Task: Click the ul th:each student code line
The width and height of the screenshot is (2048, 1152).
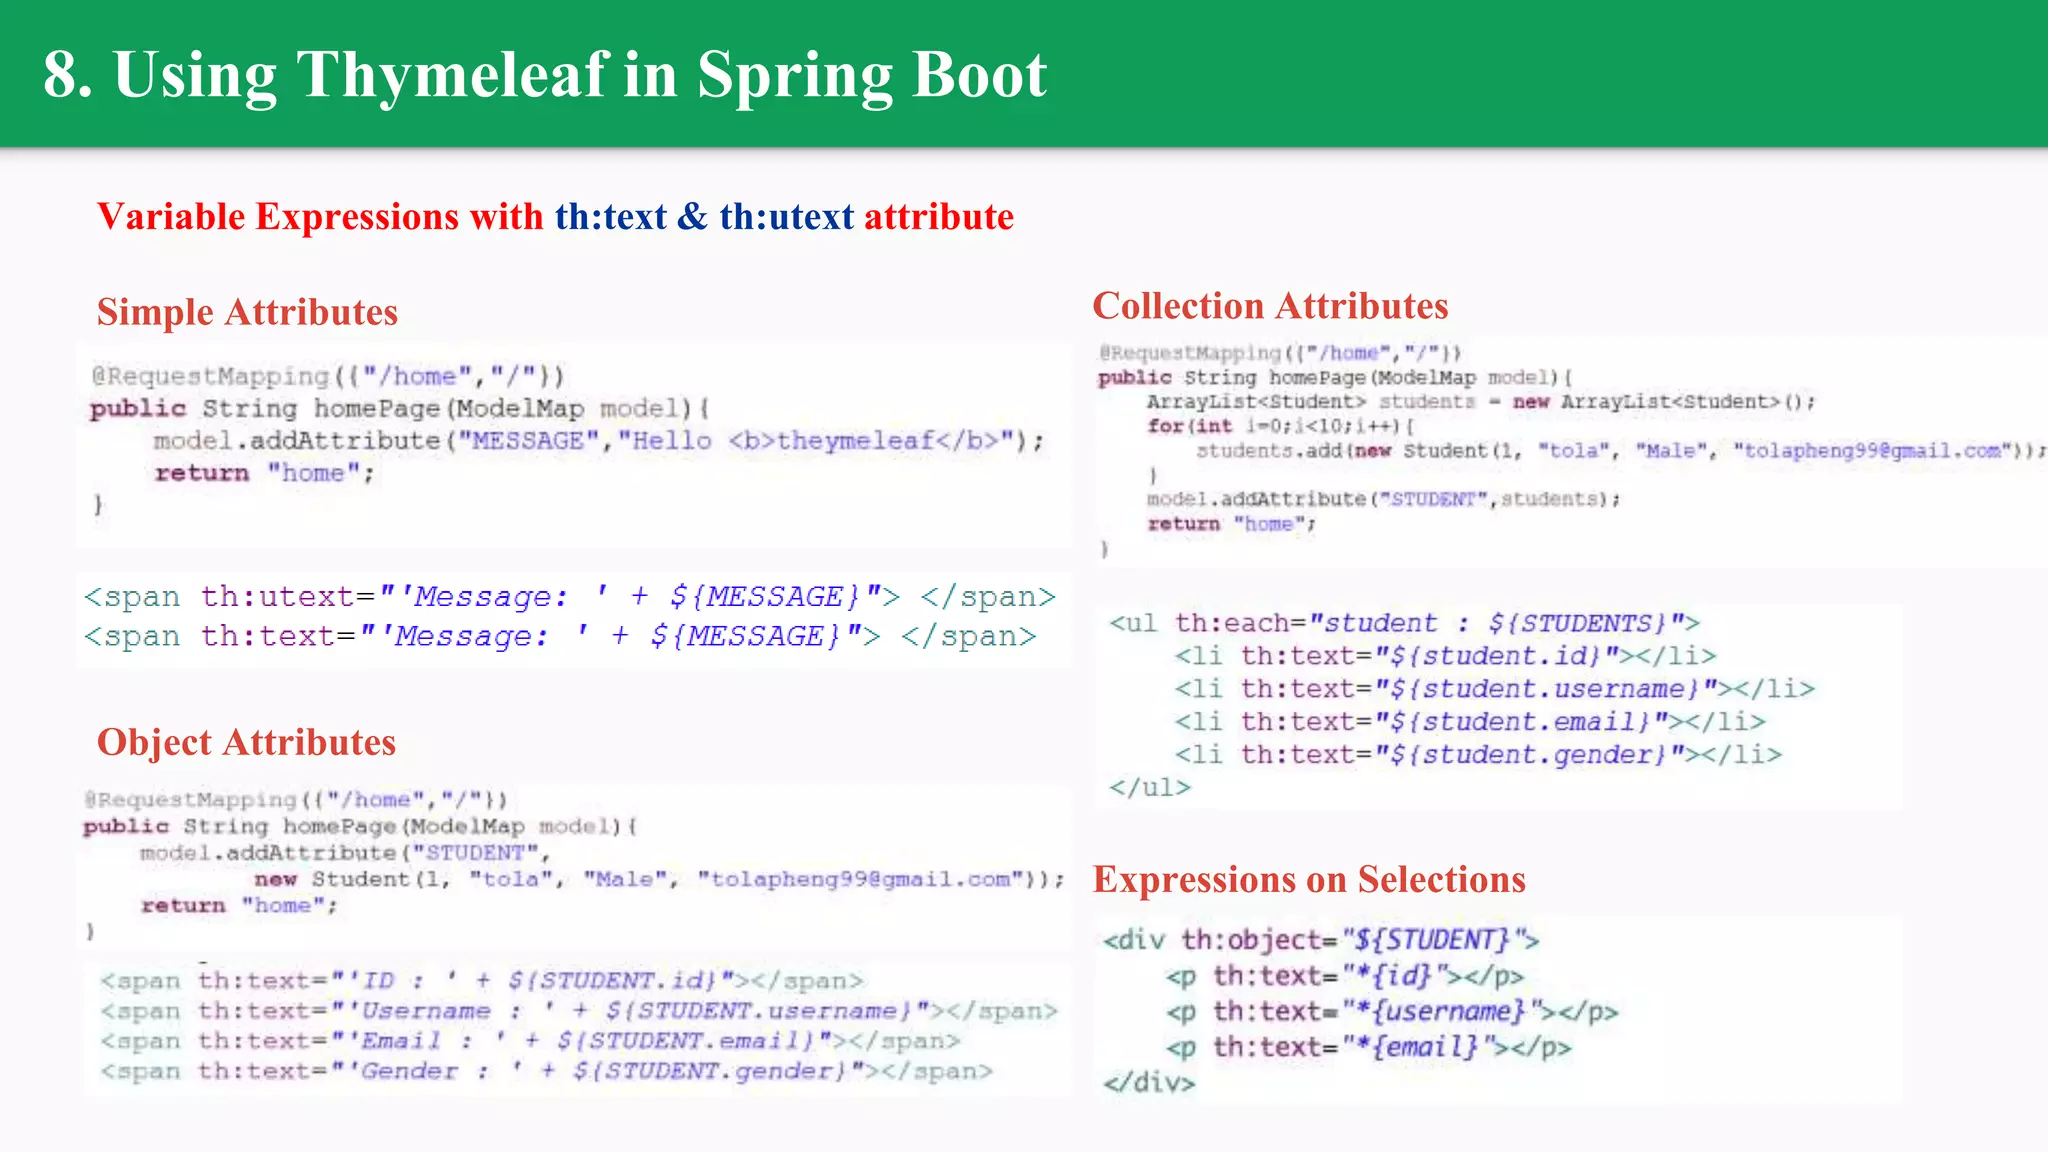Action: tap(1404, 624)
